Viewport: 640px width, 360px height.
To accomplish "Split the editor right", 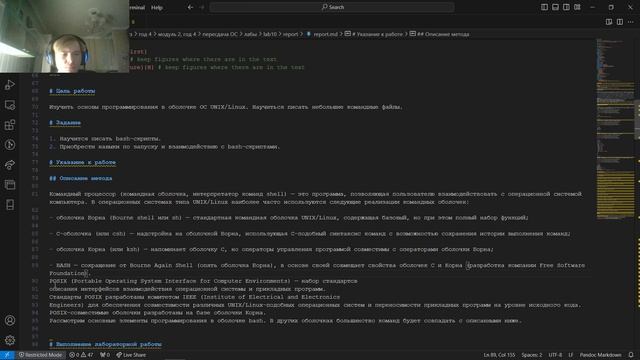I will pyautogui.click(x=620, y=22).
